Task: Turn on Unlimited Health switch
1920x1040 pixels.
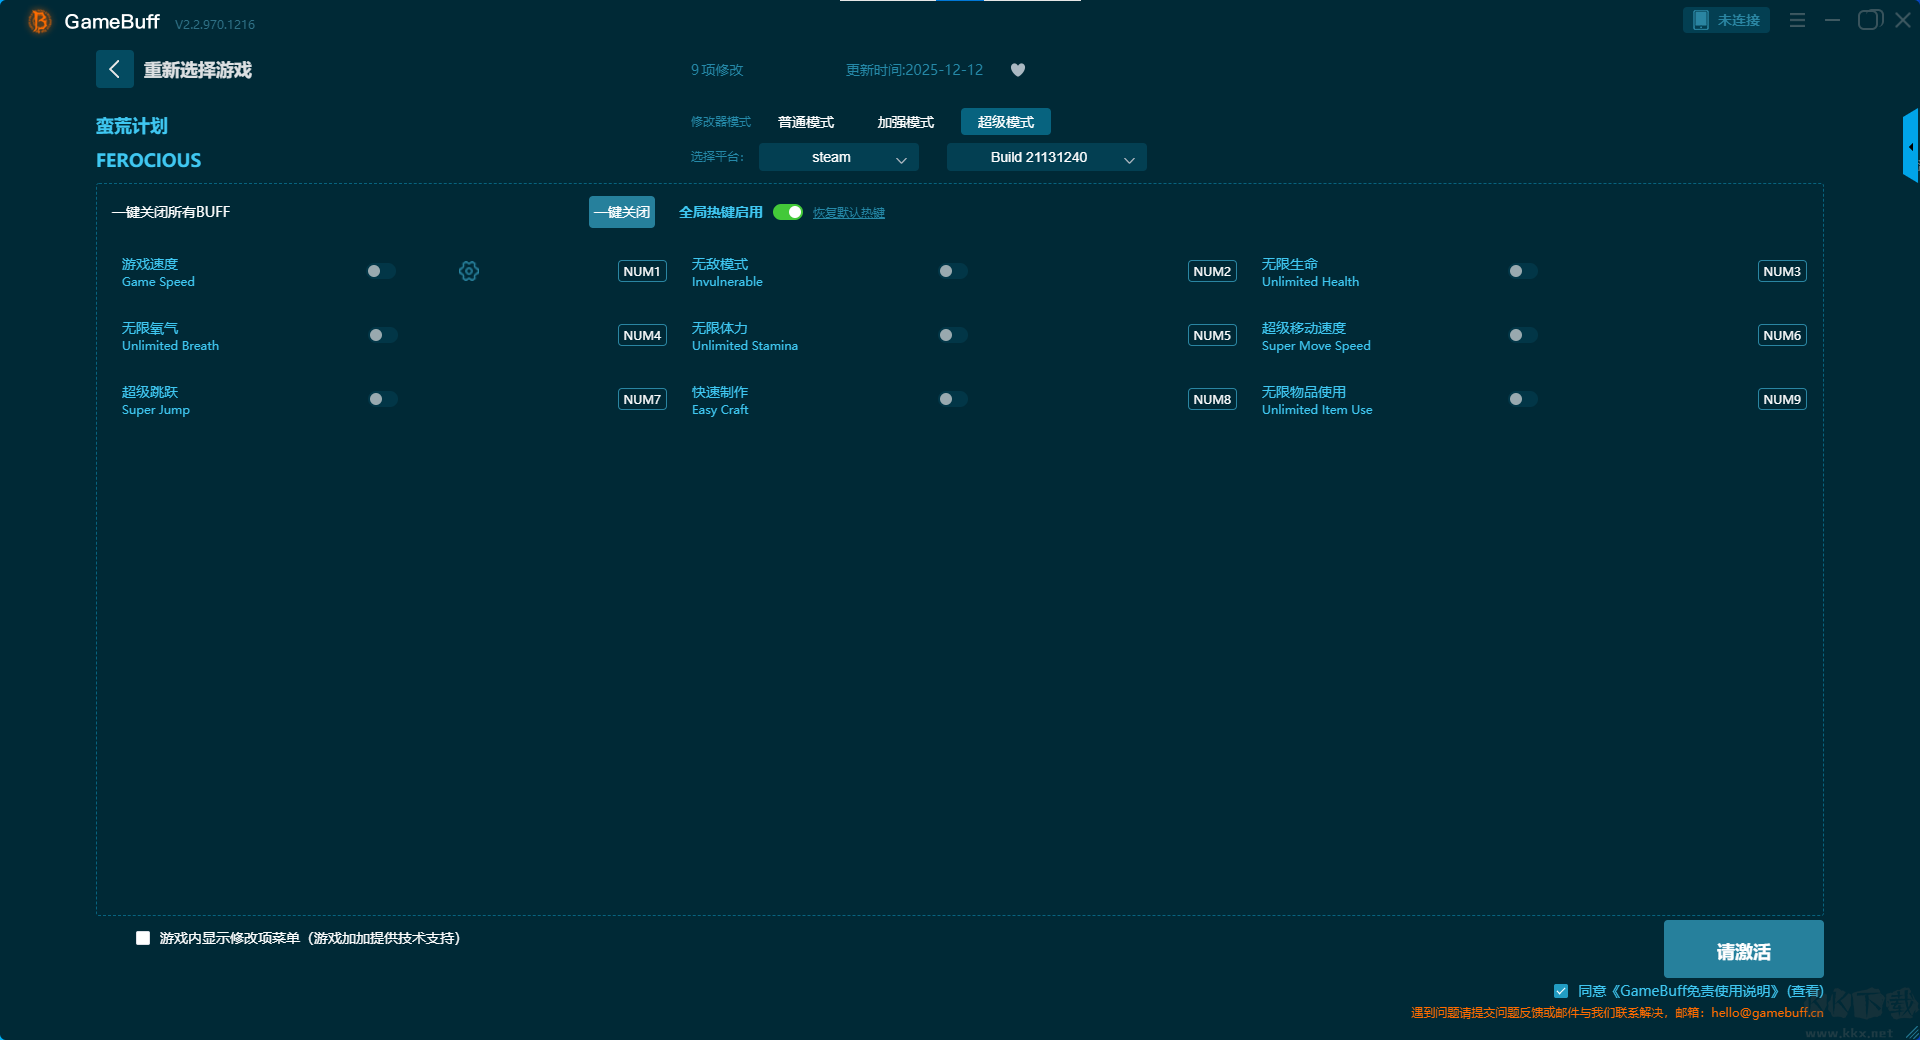Action: tap(1522, 271)
